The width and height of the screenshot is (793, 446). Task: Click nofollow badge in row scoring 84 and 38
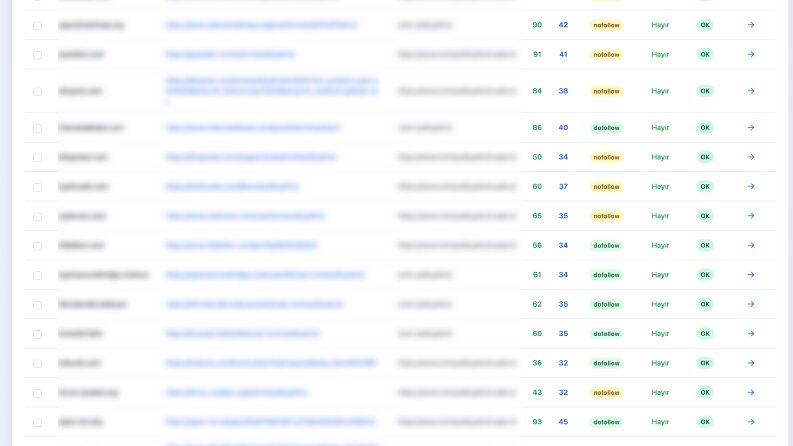pyautogui.click(x=606, y=91)
